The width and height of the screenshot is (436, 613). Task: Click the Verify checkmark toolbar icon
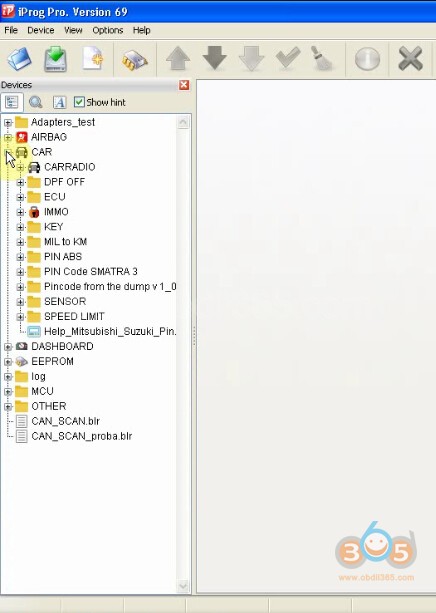click(288, 59)
